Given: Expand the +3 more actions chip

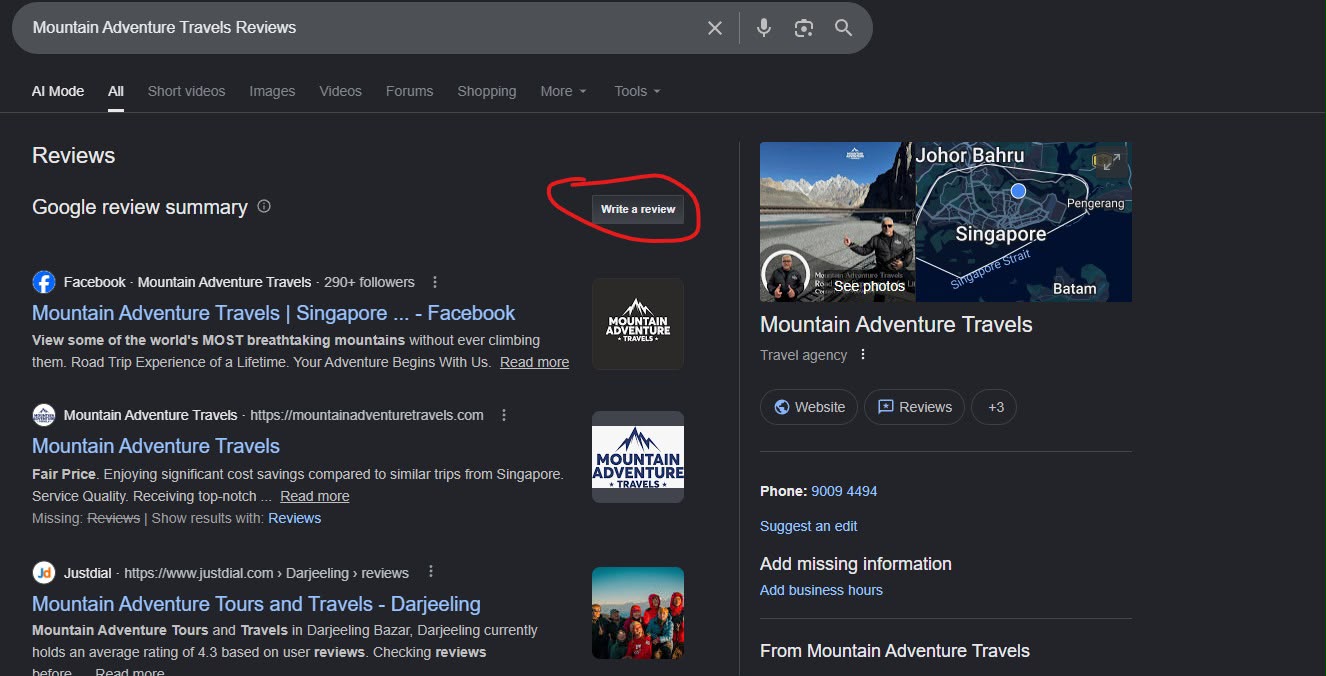Looking at the screenshot, I should coord(996,407).
